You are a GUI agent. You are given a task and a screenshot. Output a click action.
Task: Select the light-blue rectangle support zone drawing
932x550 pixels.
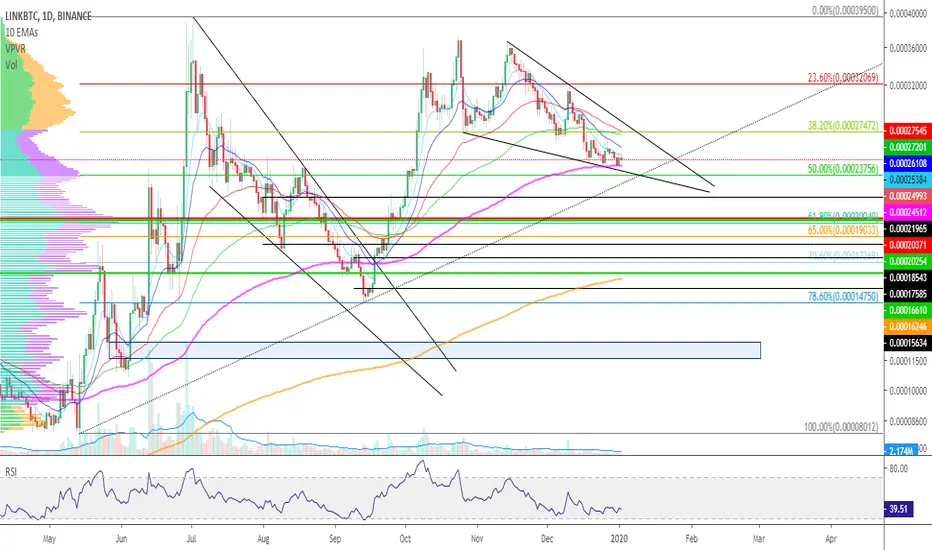pyautogui.click(x=434, y=350)
